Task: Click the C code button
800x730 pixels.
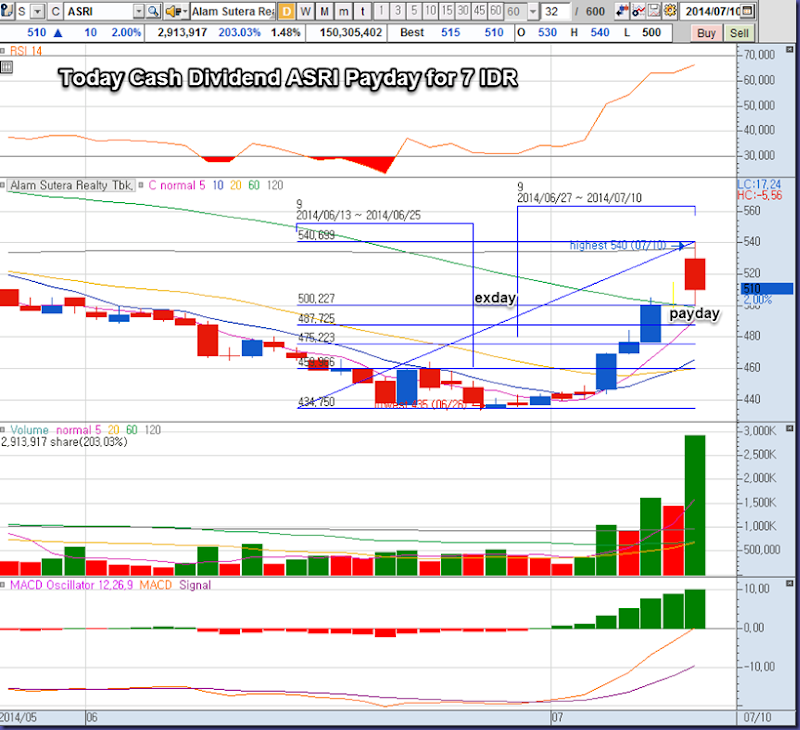Action: [x=56, y=11]
